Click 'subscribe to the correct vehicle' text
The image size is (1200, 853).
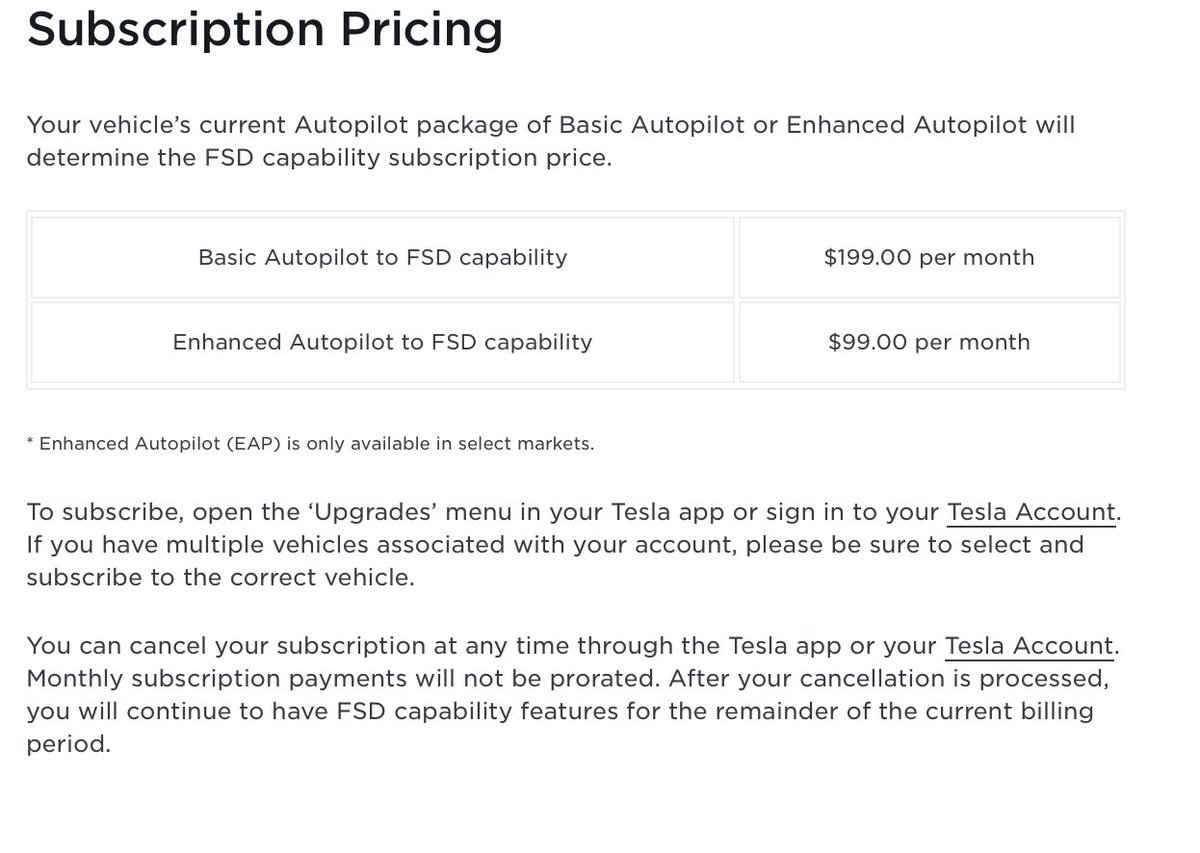coord(220,578)
